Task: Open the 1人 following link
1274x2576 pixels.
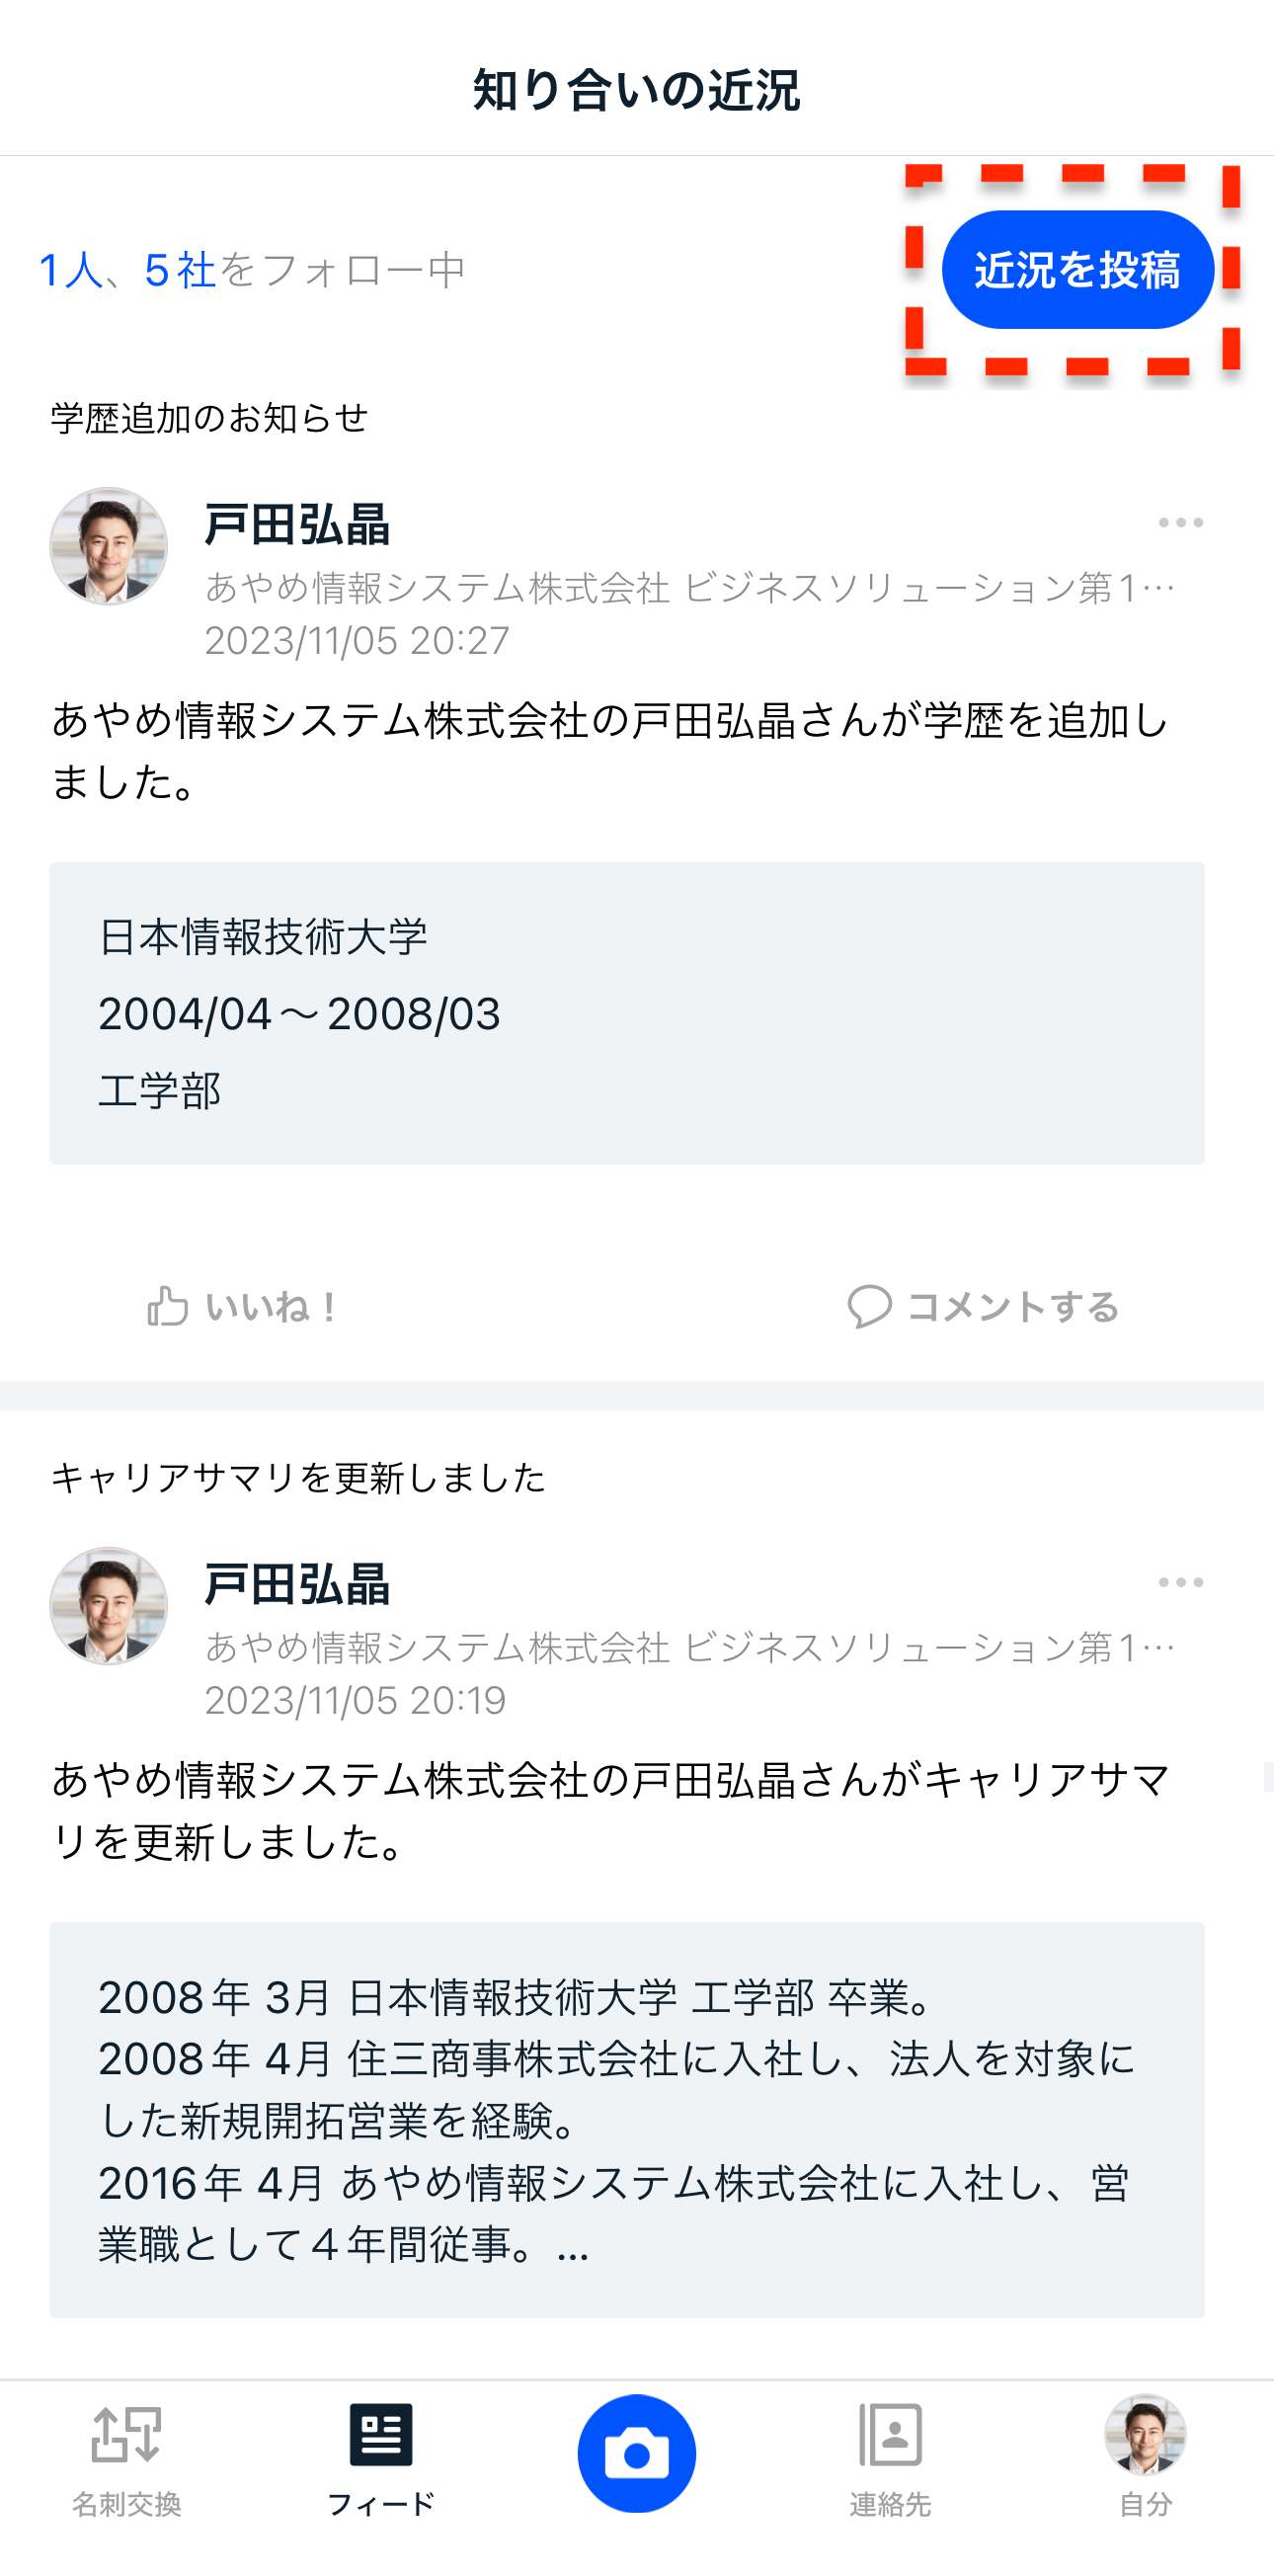Action: click(69, 270)
